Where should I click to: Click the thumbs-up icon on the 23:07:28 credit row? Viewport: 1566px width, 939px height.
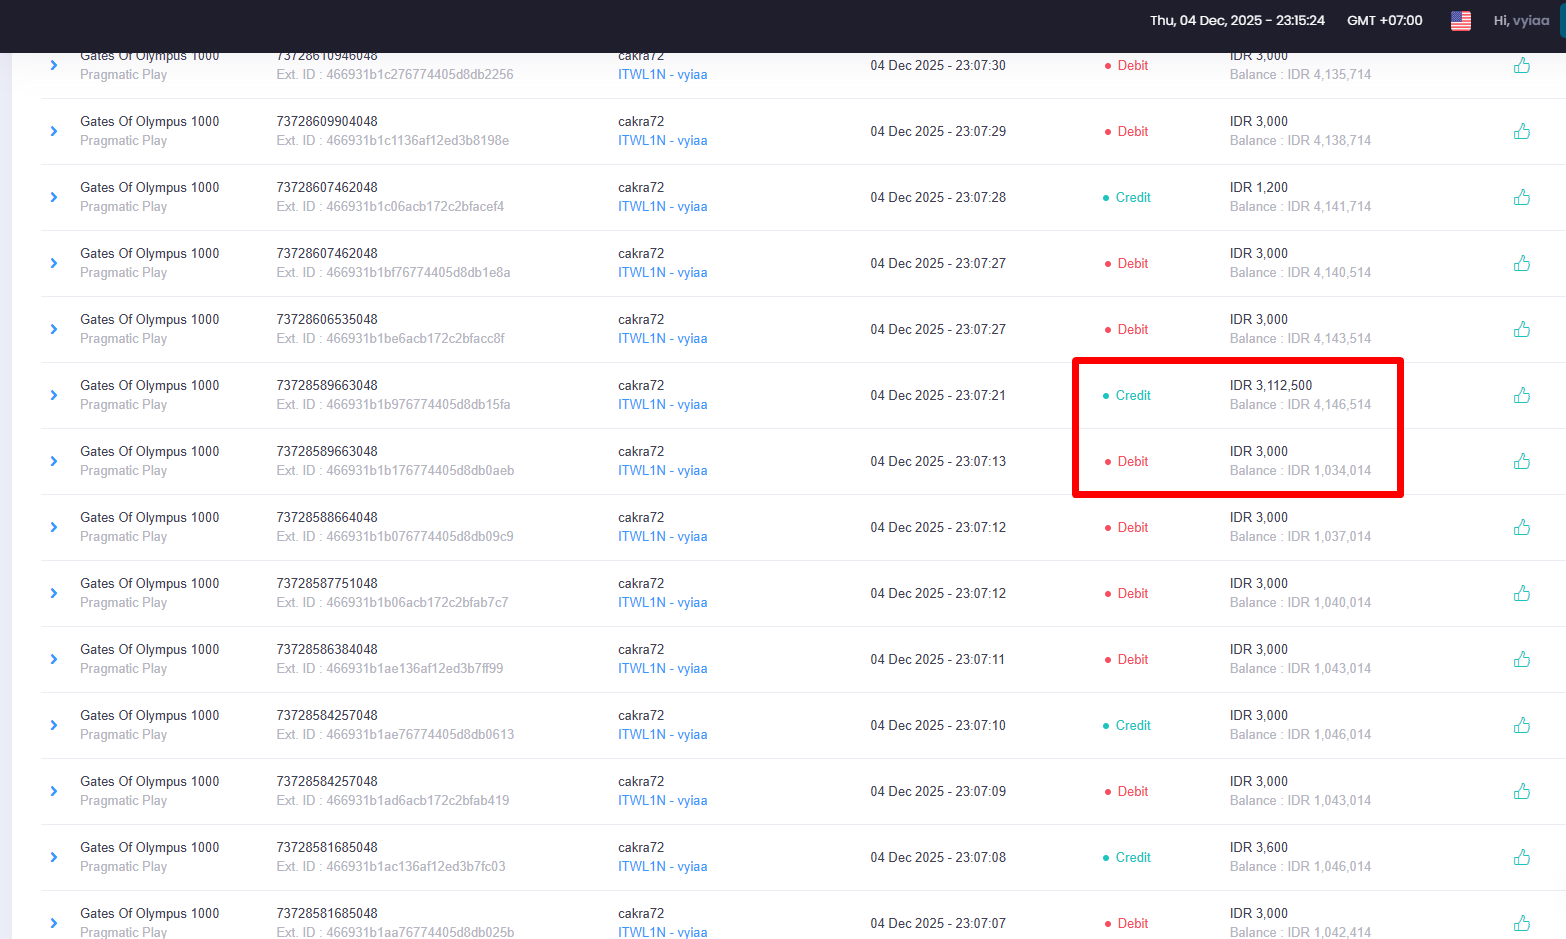(x=1521, y=197)
